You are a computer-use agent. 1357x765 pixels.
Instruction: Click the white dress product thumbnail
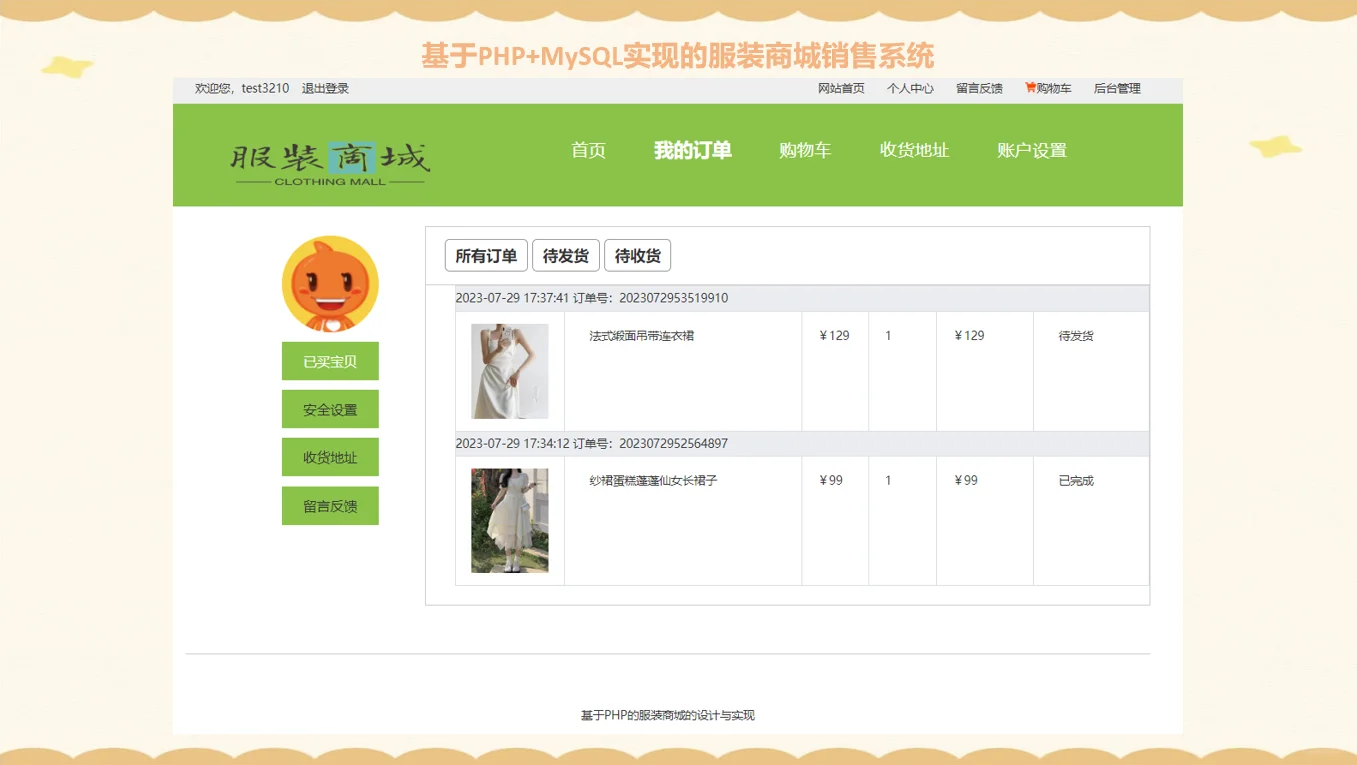point(511,370)
